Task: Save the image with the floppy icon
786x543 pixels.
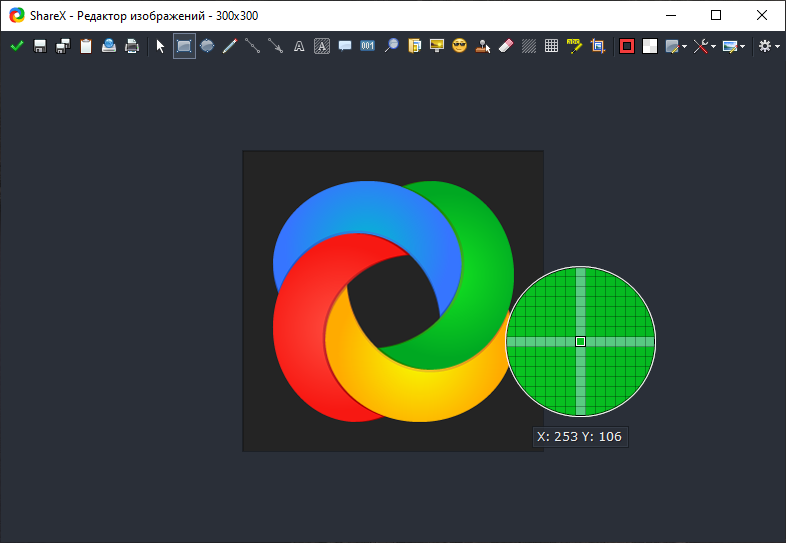Action: [40, 46]
